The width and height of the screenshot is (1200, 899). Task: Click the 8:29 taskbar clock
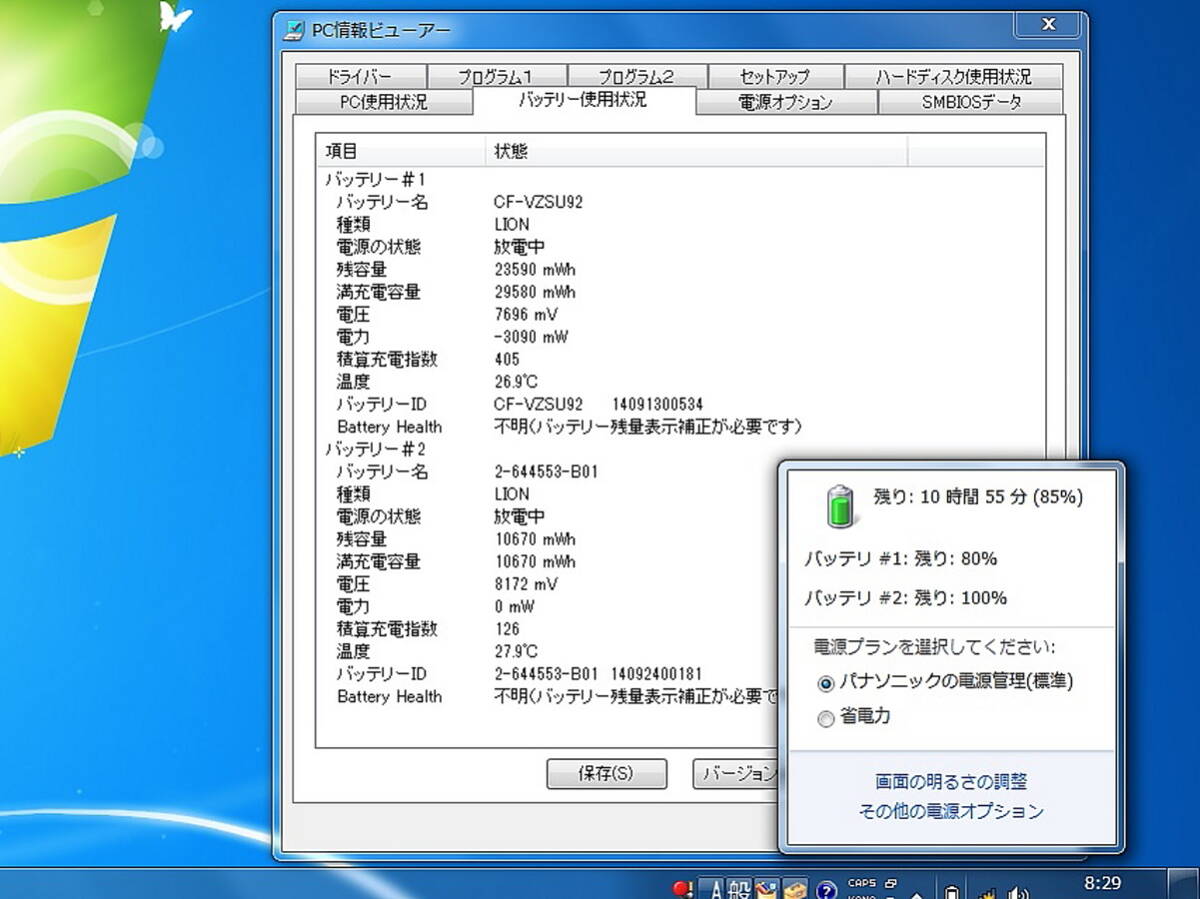coord(1102,884)
